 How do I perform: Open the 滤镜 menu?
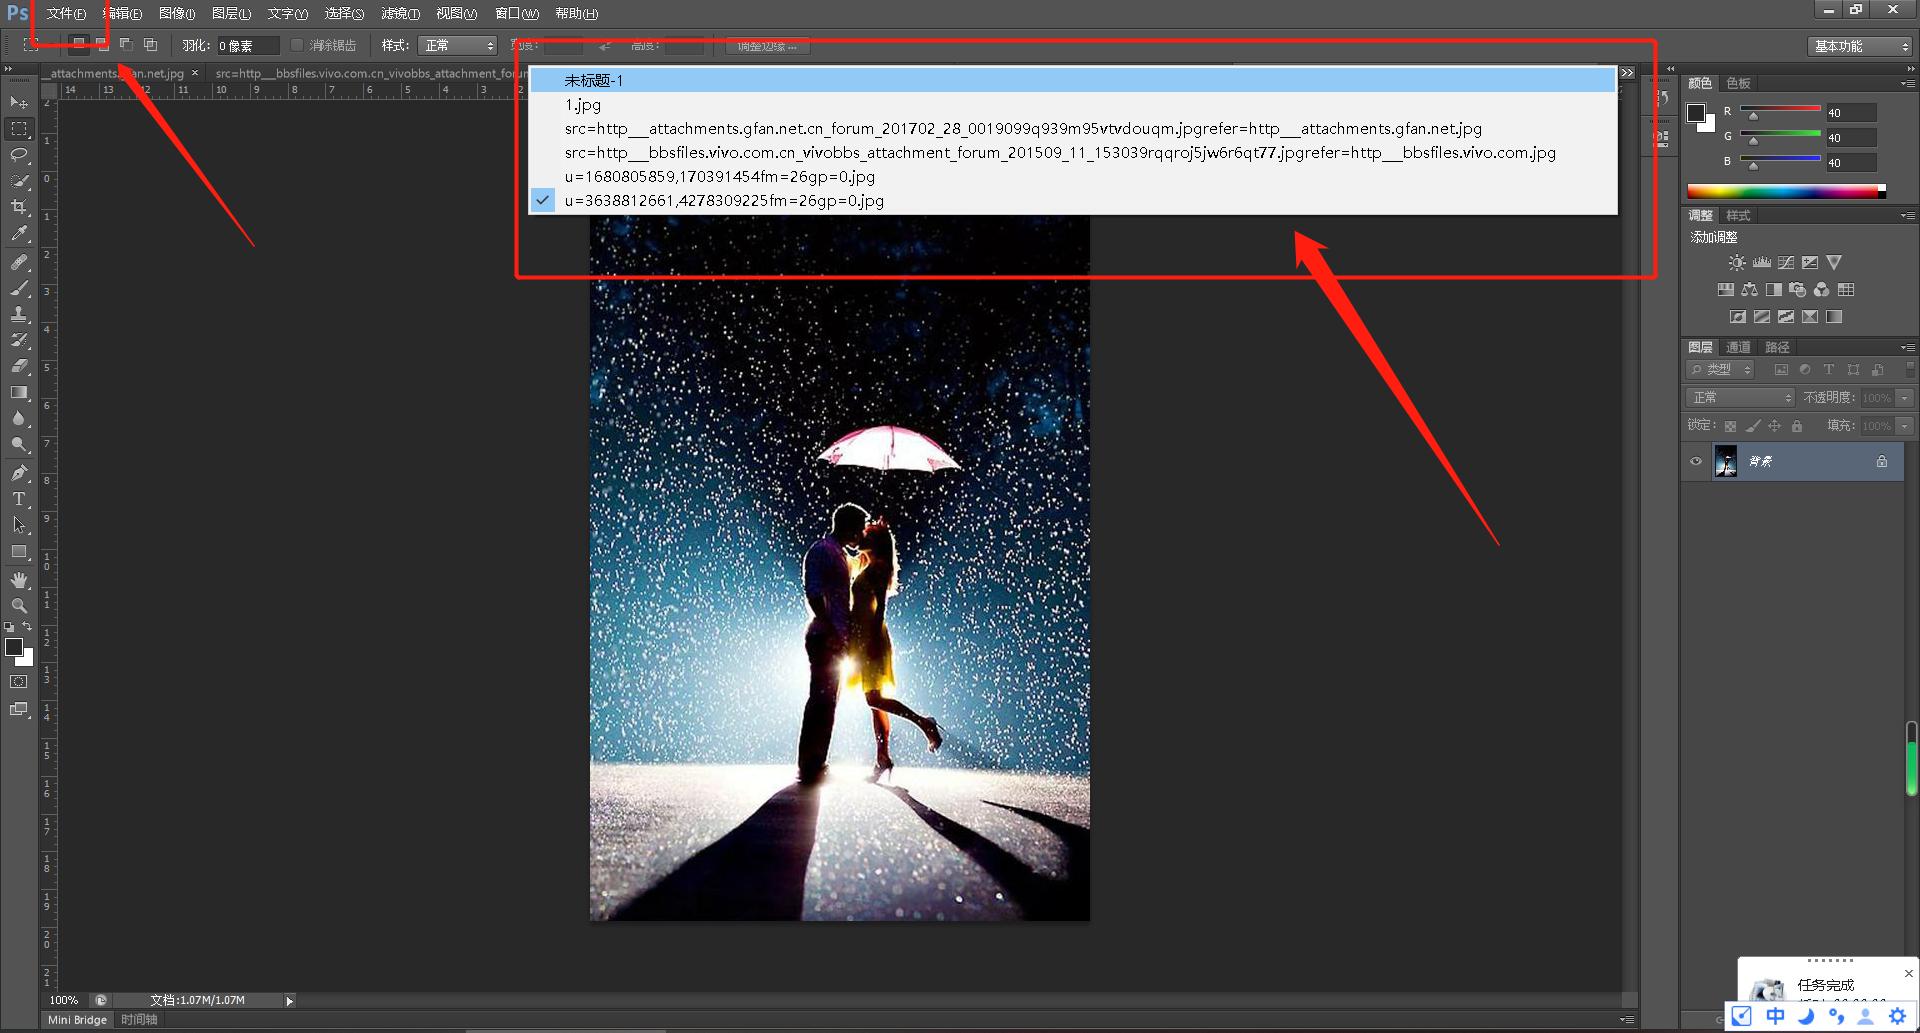coord(400,13)
